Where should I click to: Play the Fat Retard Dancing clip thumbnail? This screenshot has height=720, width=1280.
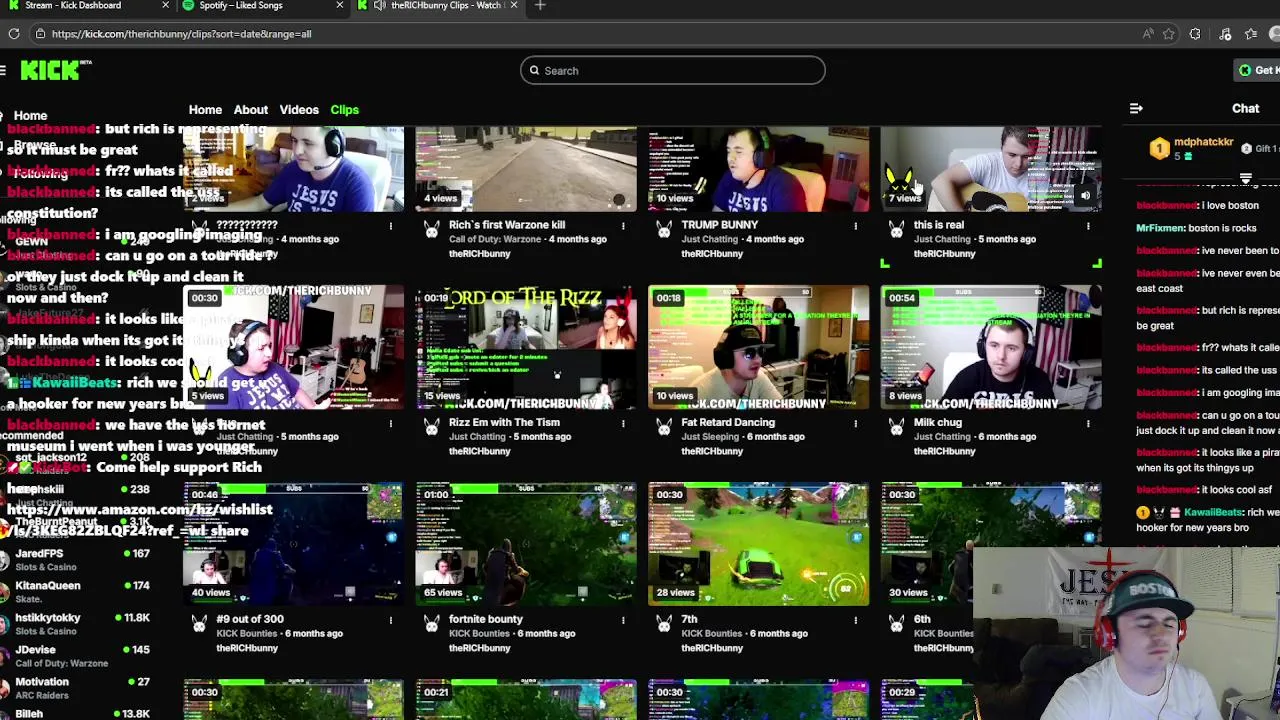pos(758,347)
